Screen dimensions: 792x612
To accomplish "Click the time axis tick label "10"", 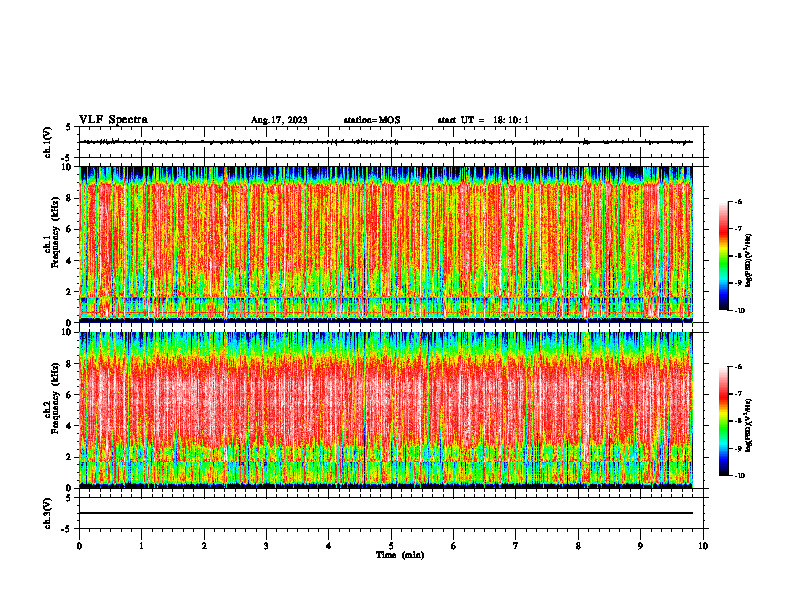I will click(703, 546).
